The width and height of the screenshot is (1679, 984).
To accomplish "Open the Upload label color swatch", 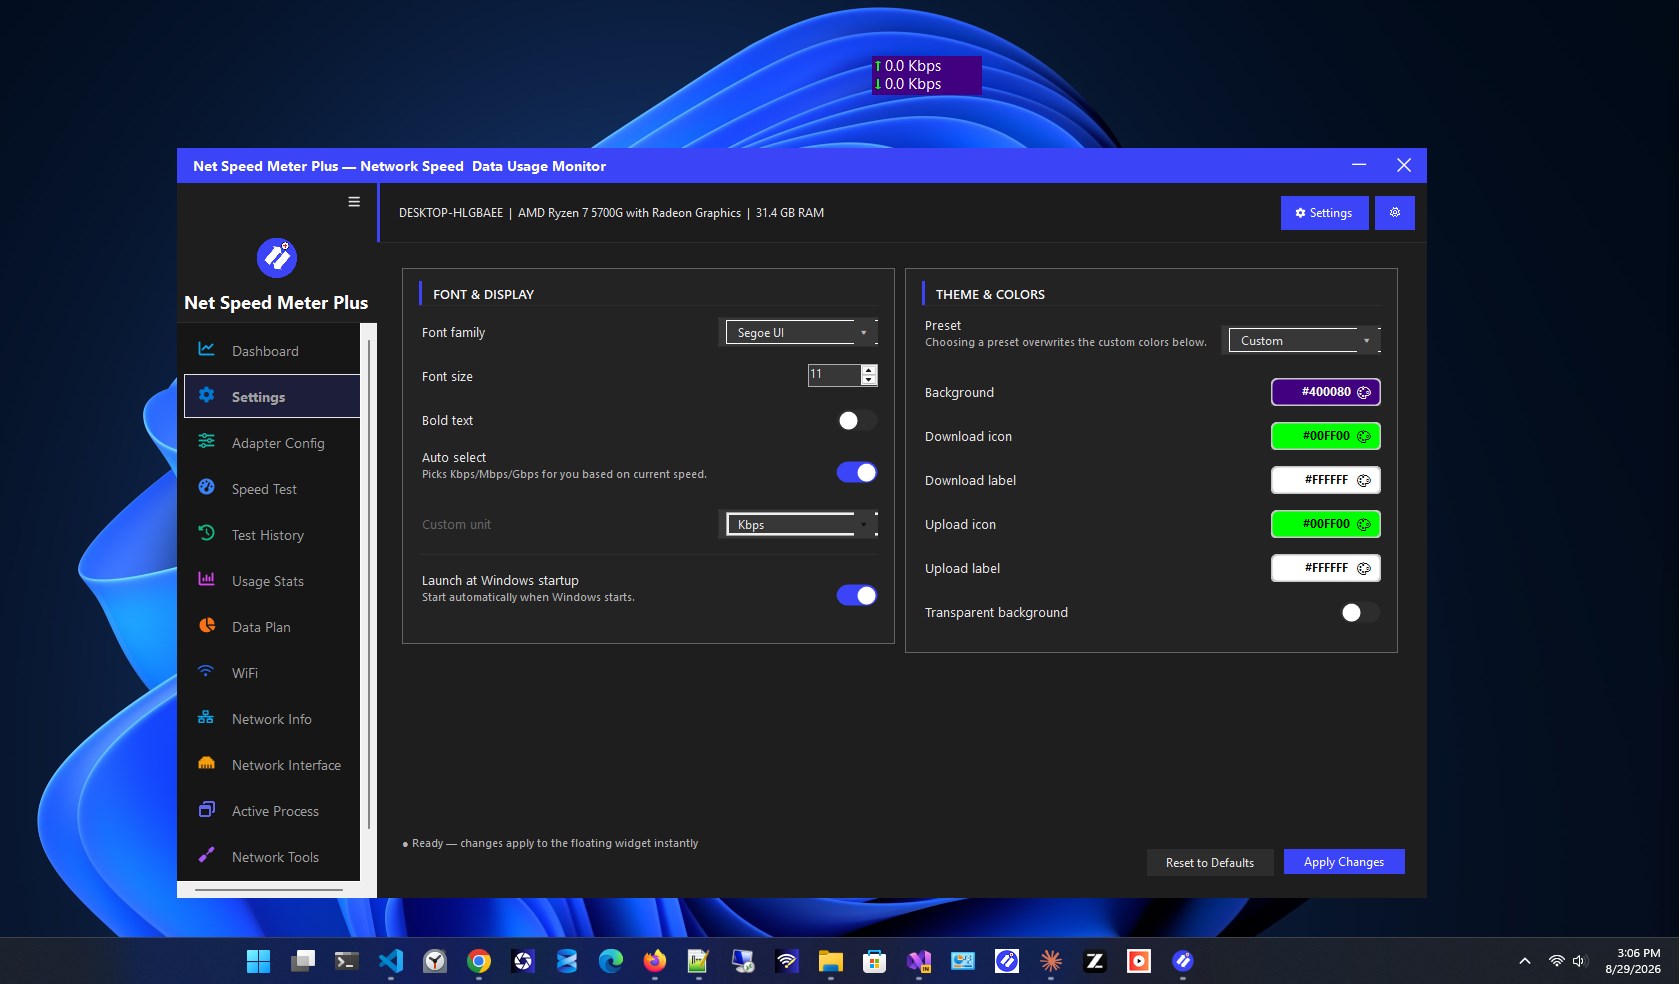I will (1326, 568).
